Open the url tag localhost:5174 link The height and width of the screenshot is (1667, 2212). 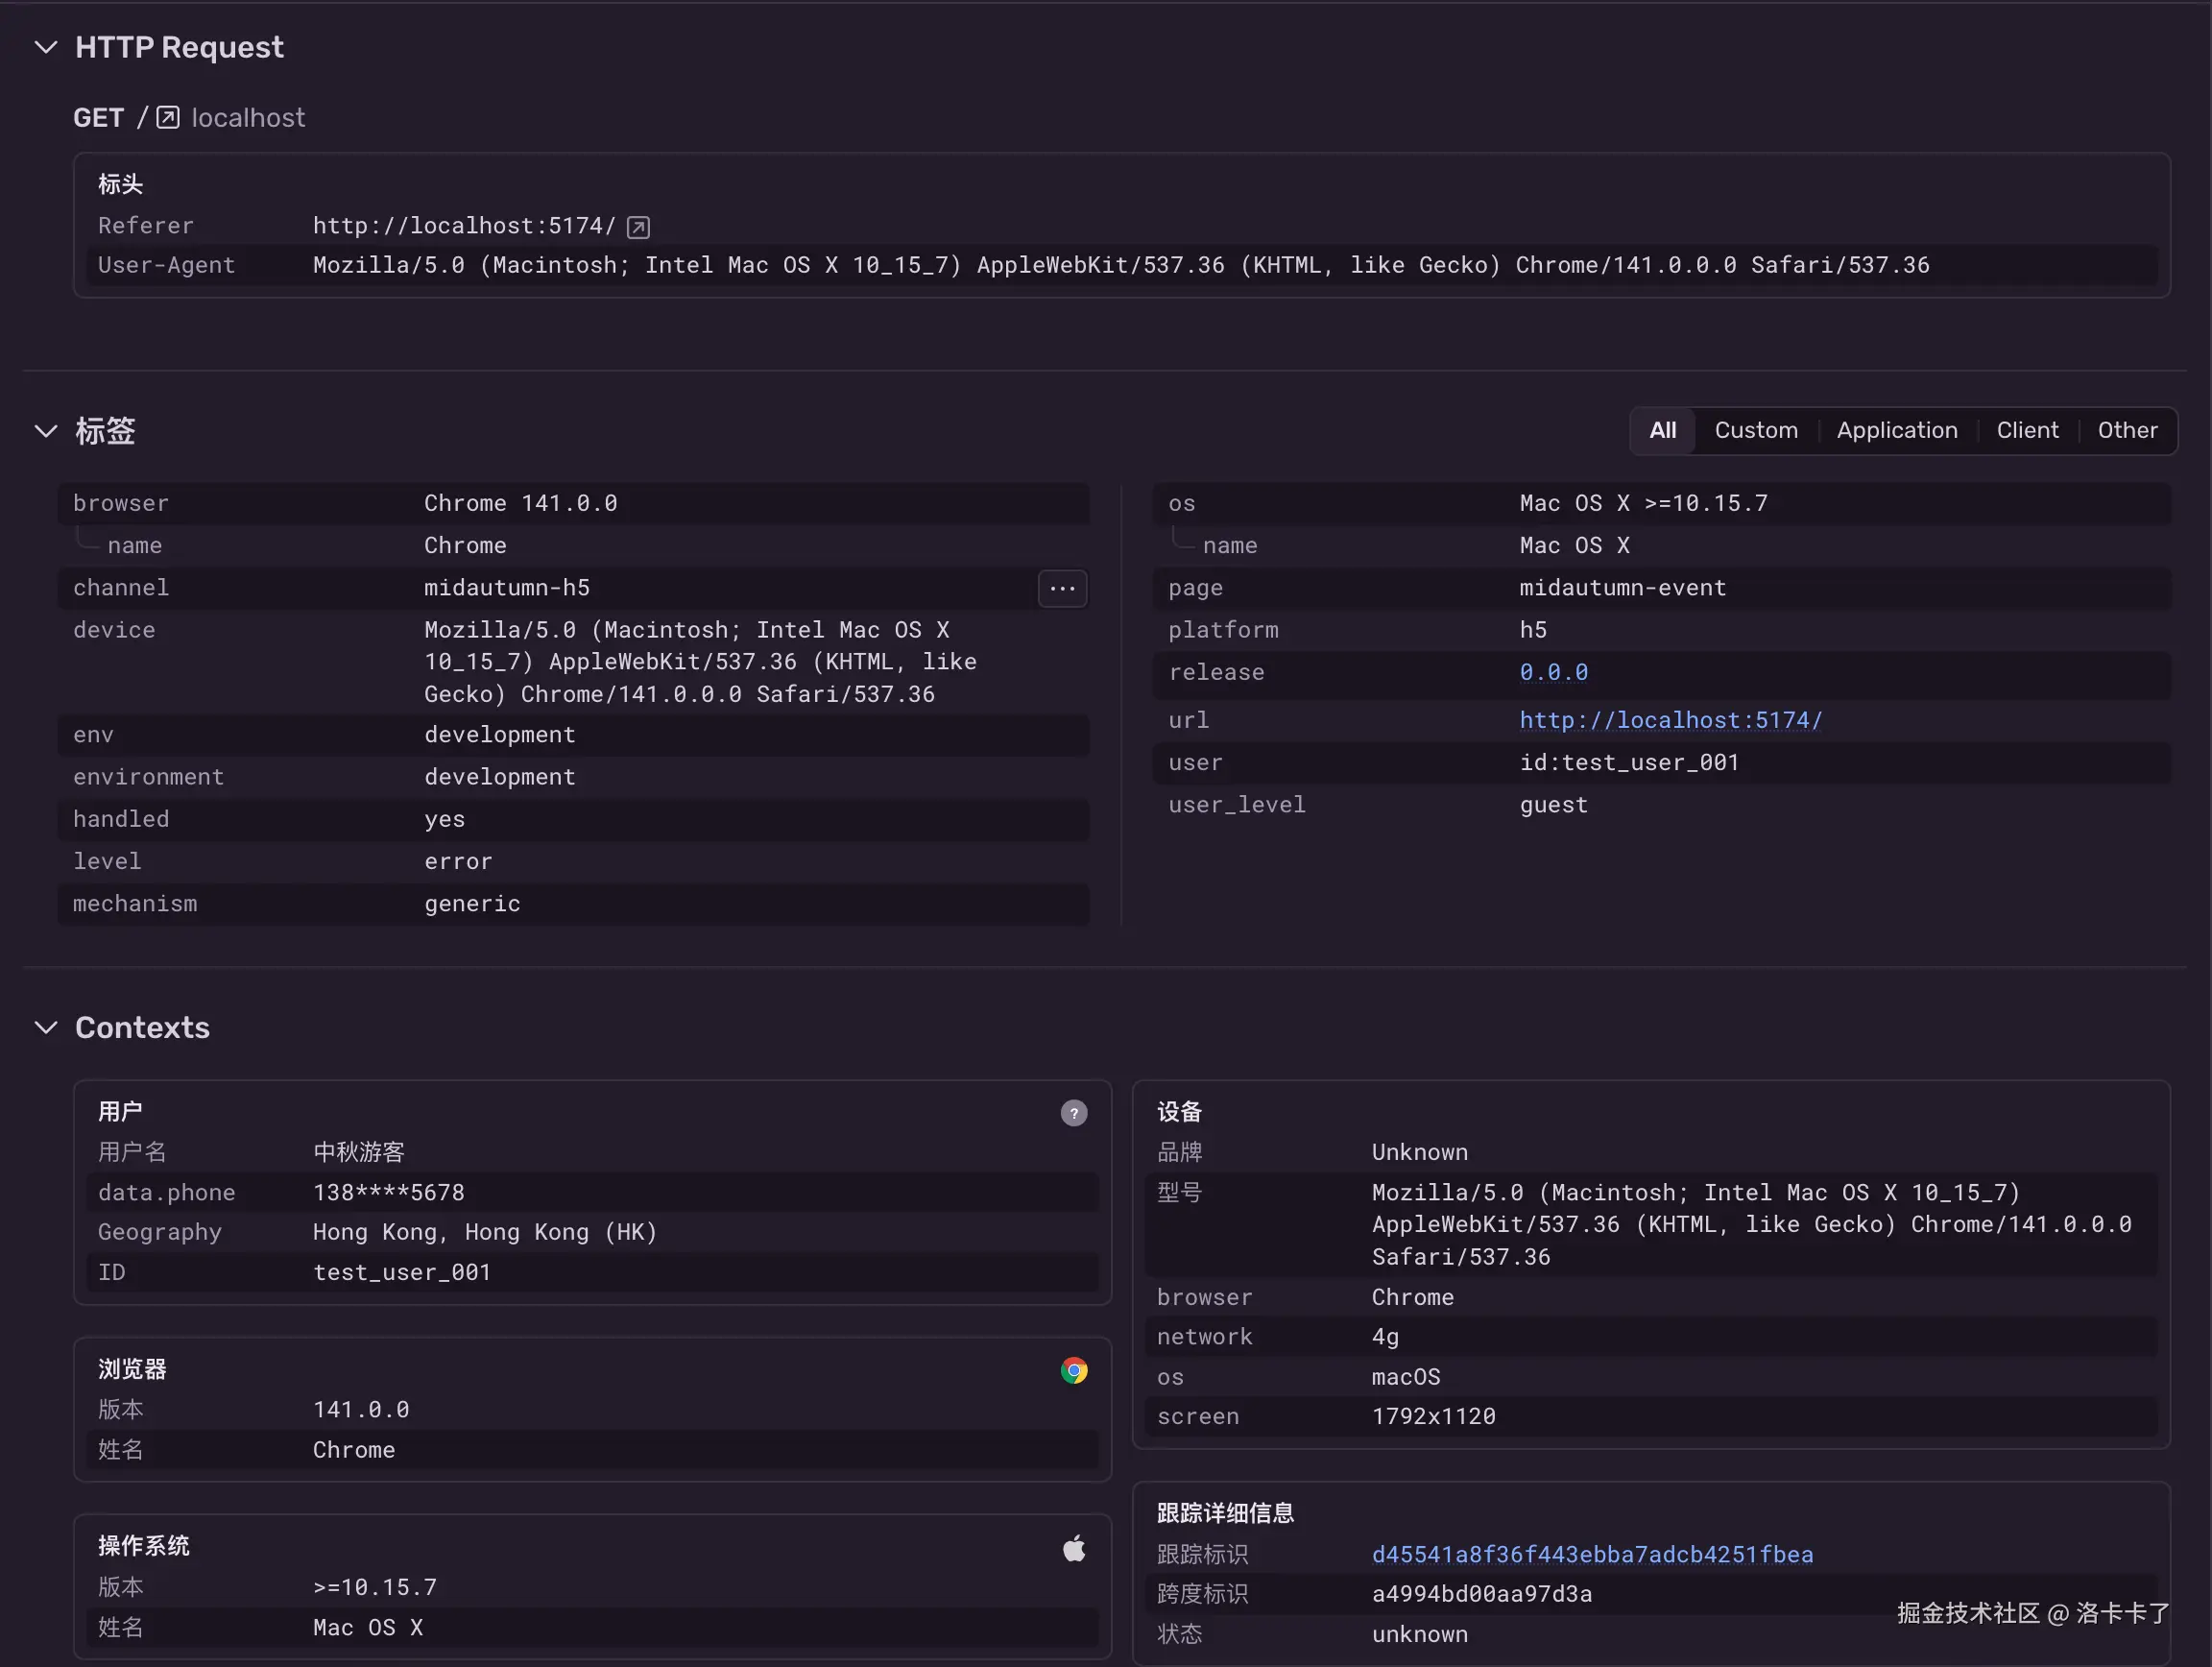coord(1670,721)
